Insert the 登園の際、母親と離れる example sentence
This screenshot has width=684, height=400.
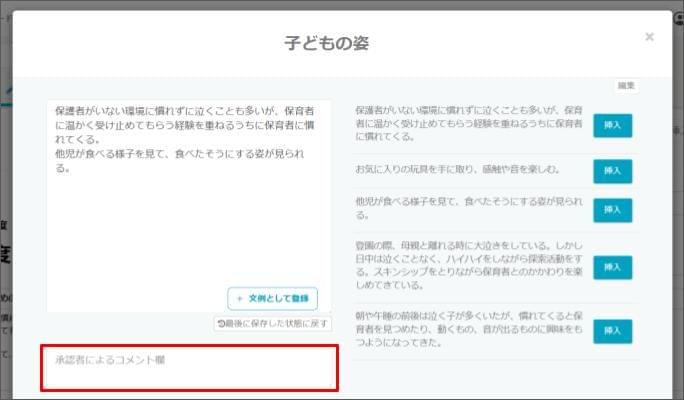pyautogui.click(x=612, y=267)
